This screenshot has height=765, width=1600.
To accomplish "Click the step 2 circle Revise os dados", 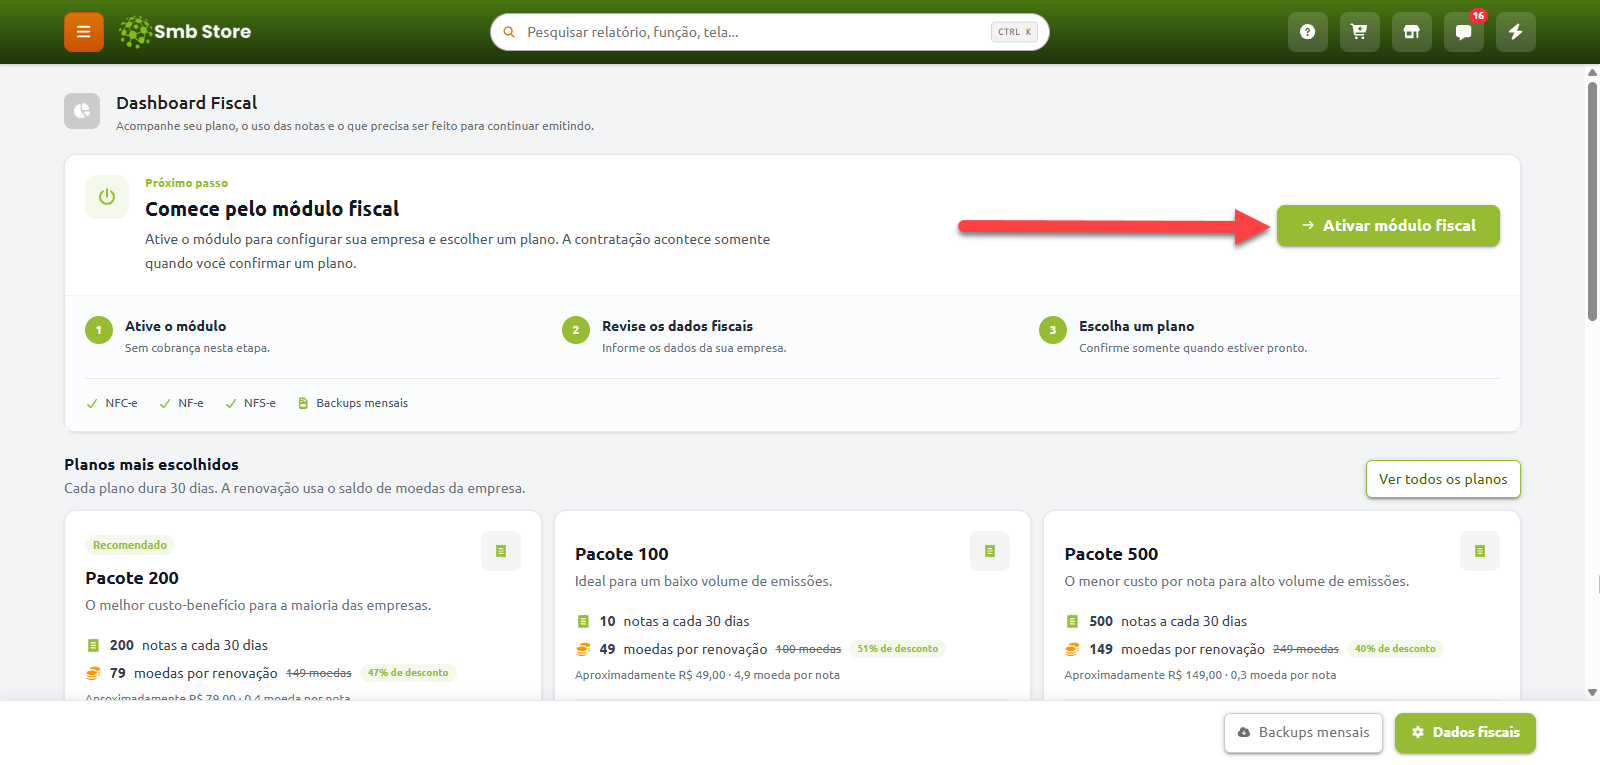I will [x=576, y=330].
